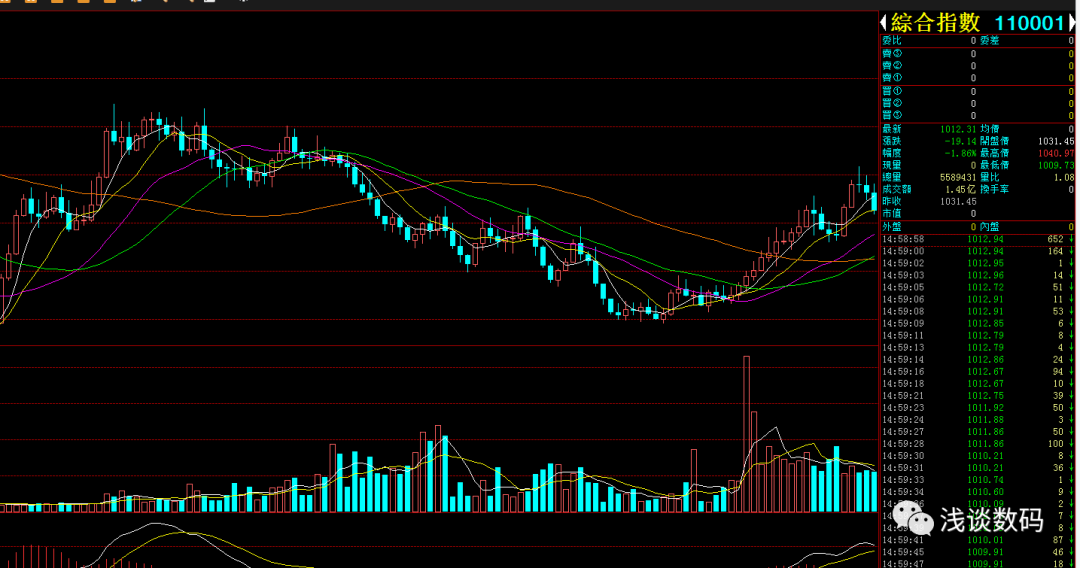Select the lowest price 1009.73
Viewport: 1080px width, 568px height.
click(1056, 165)
